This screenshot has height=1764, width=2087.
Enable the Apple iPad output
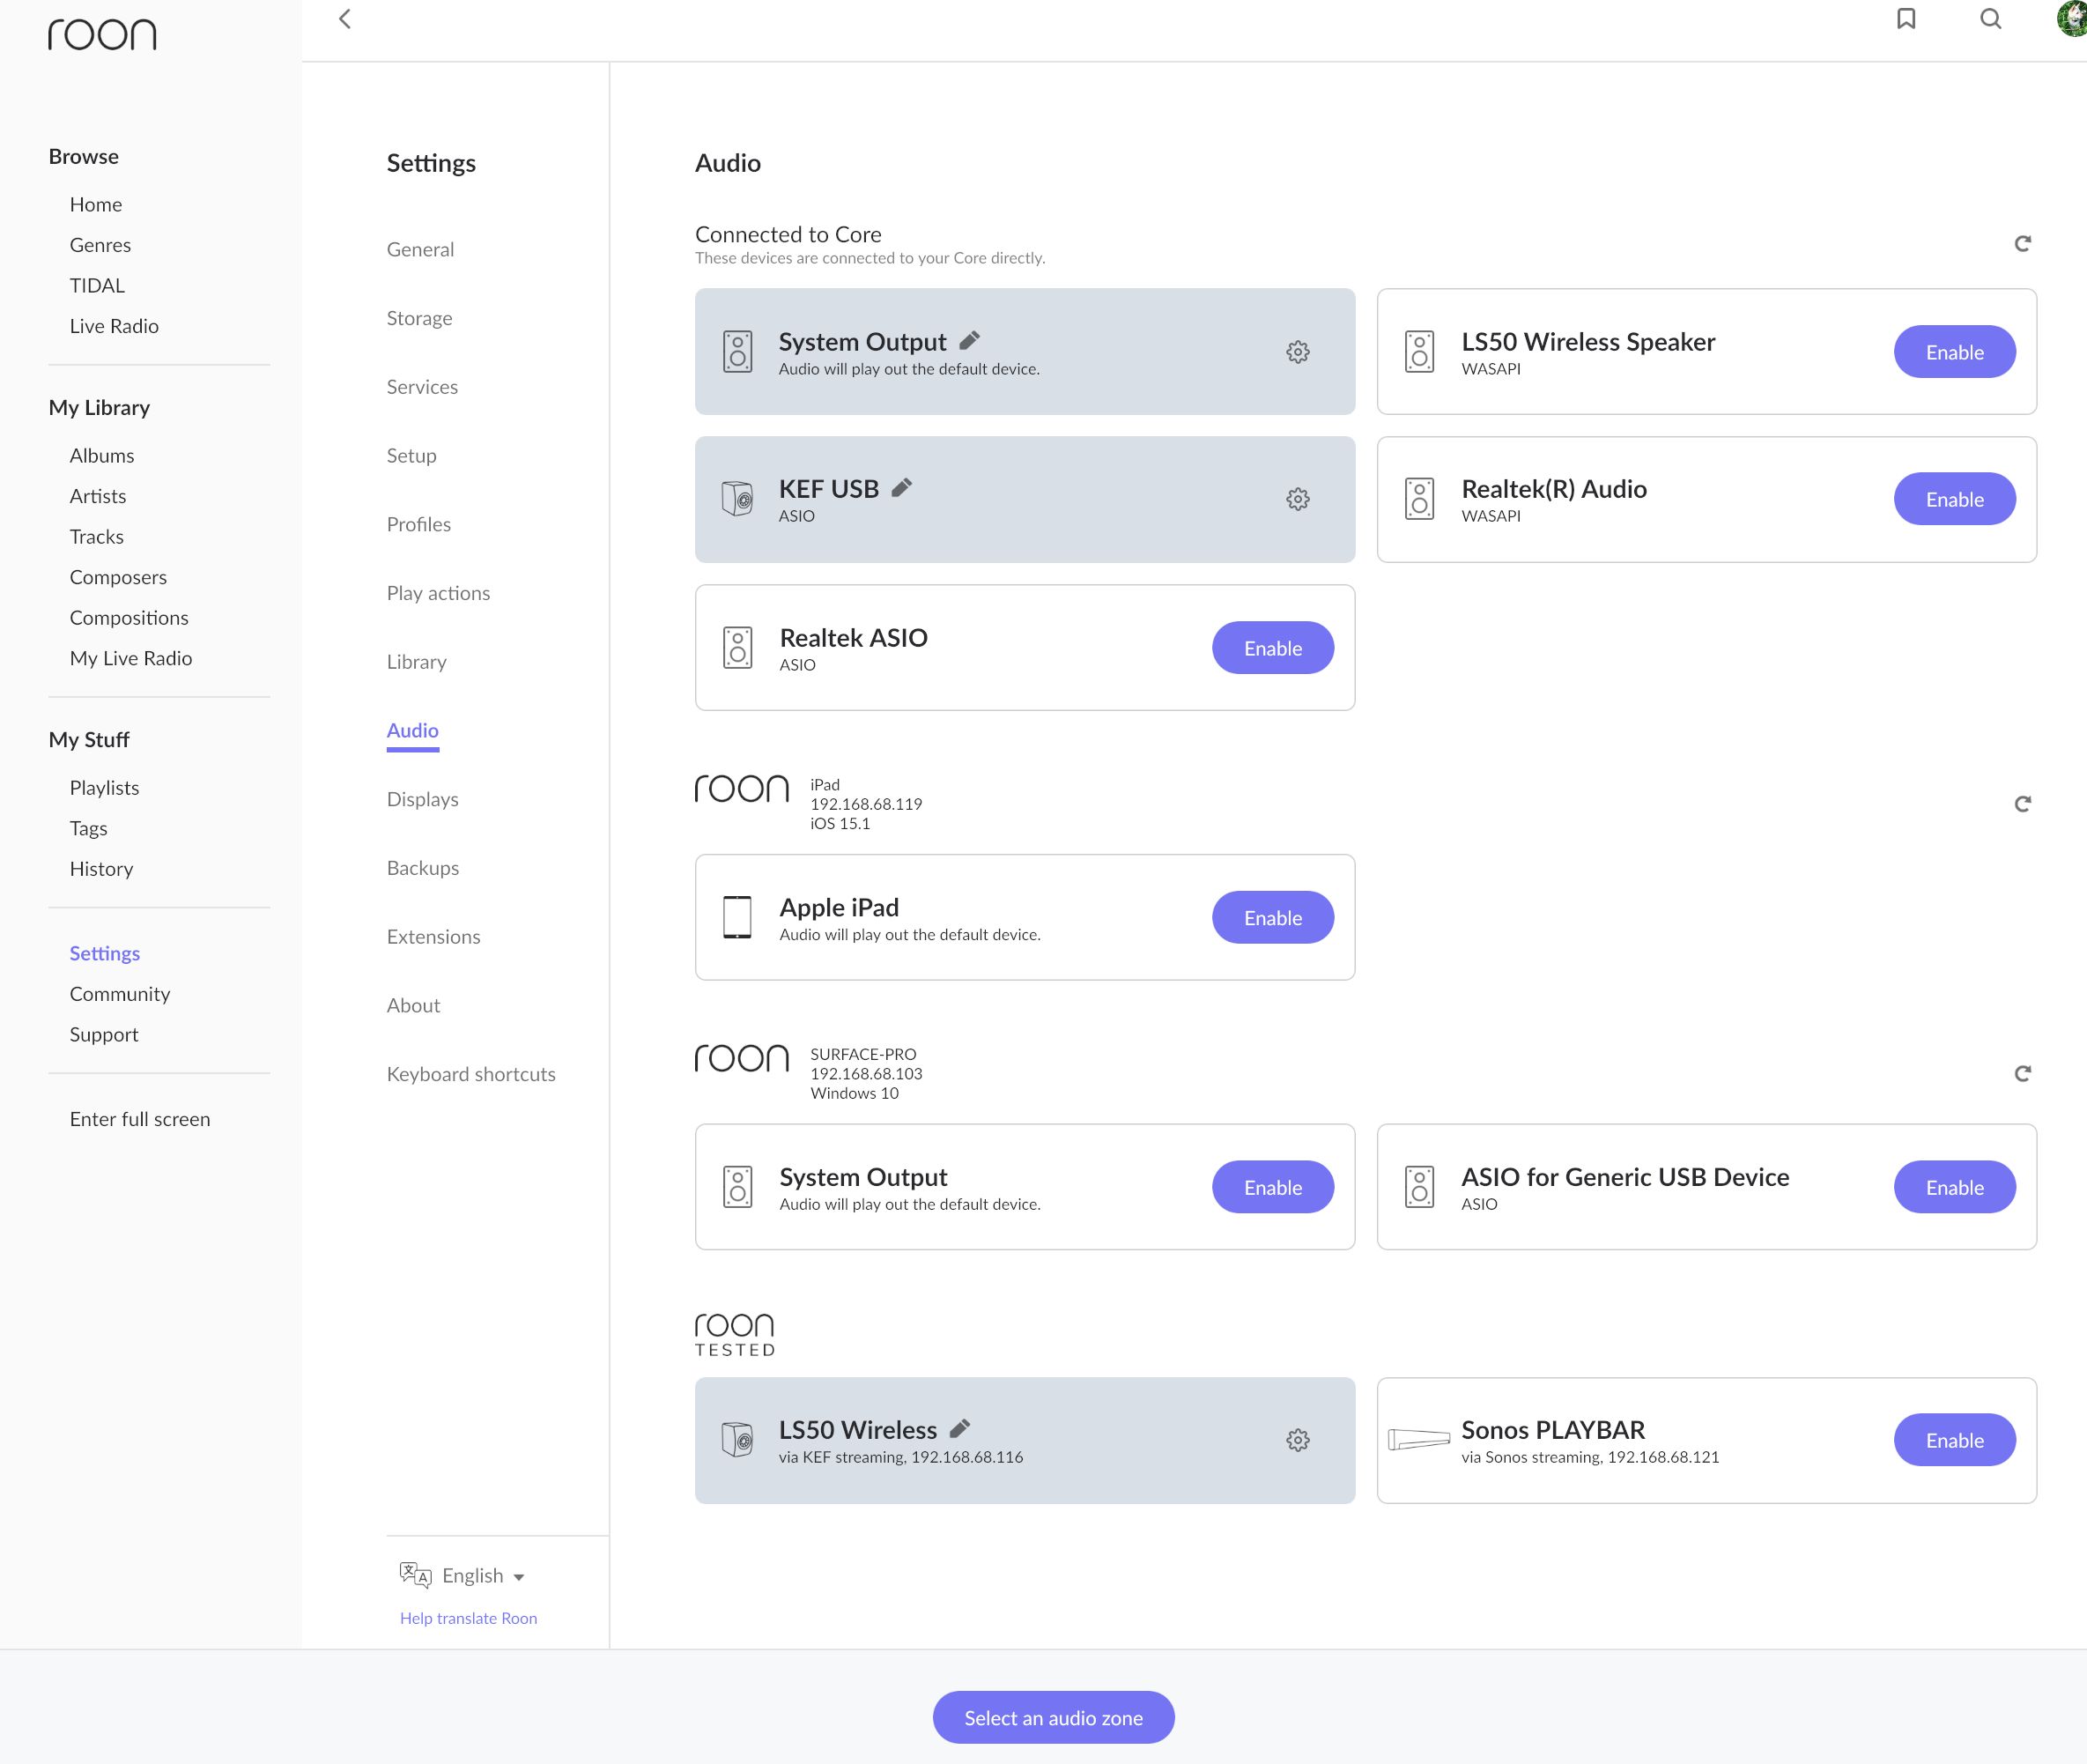[1272, 918]
